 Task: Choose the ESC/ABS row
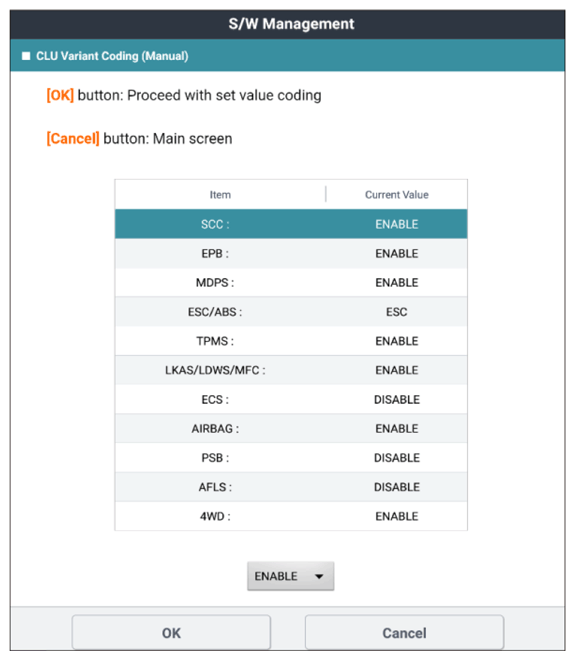point(291,312)
